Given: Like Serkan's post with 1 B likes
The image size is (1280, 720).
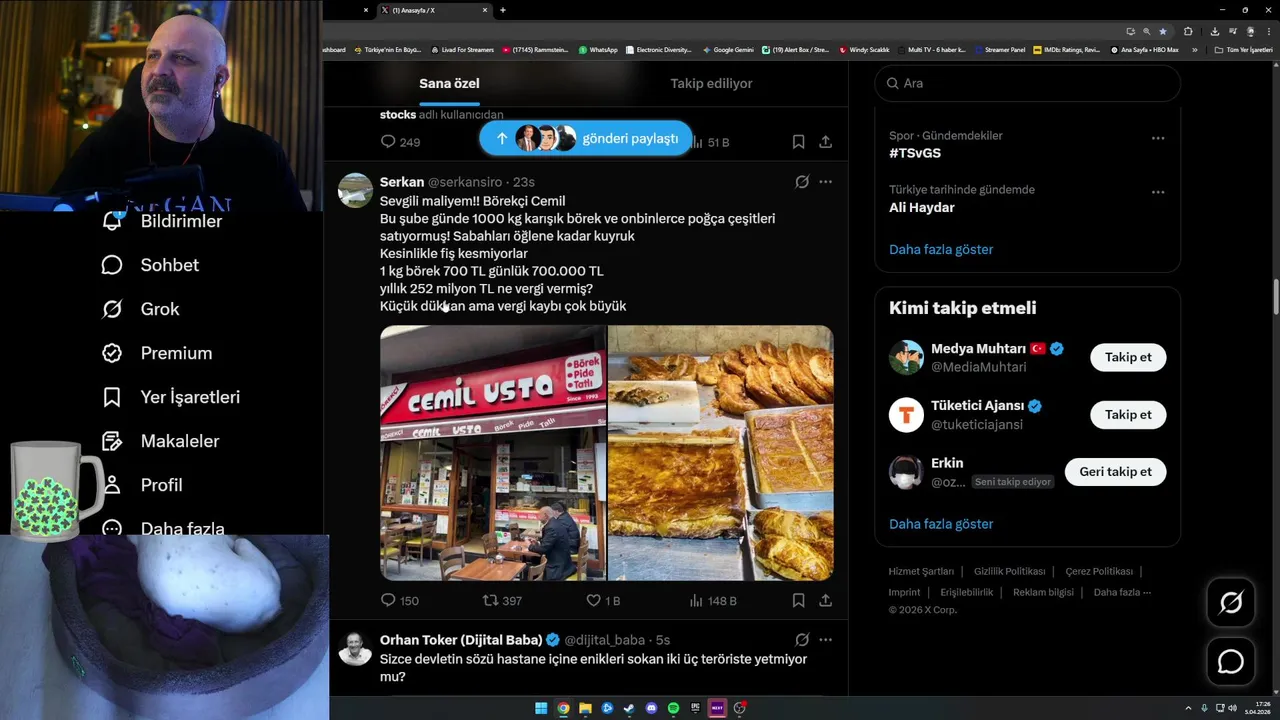Looking at the screenshot, I should coord(603,600).
